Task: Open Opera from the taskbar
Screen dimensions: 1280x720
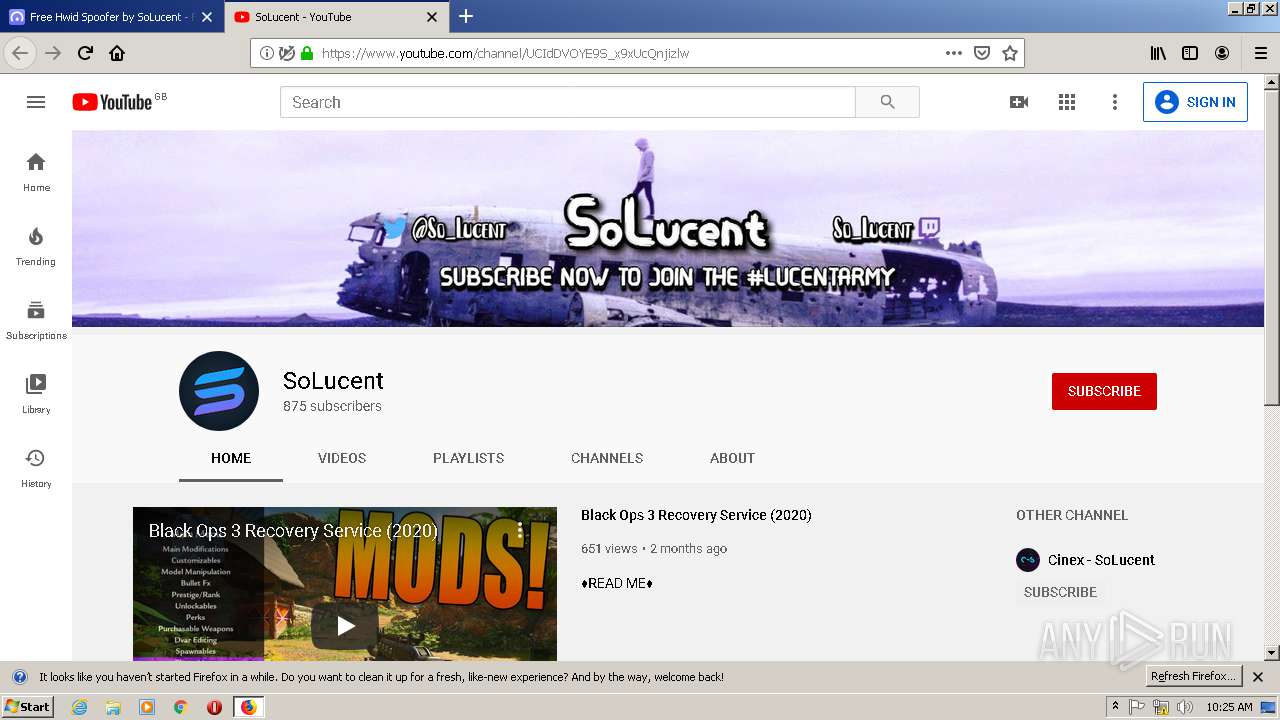Action: [x=214, y=707]
